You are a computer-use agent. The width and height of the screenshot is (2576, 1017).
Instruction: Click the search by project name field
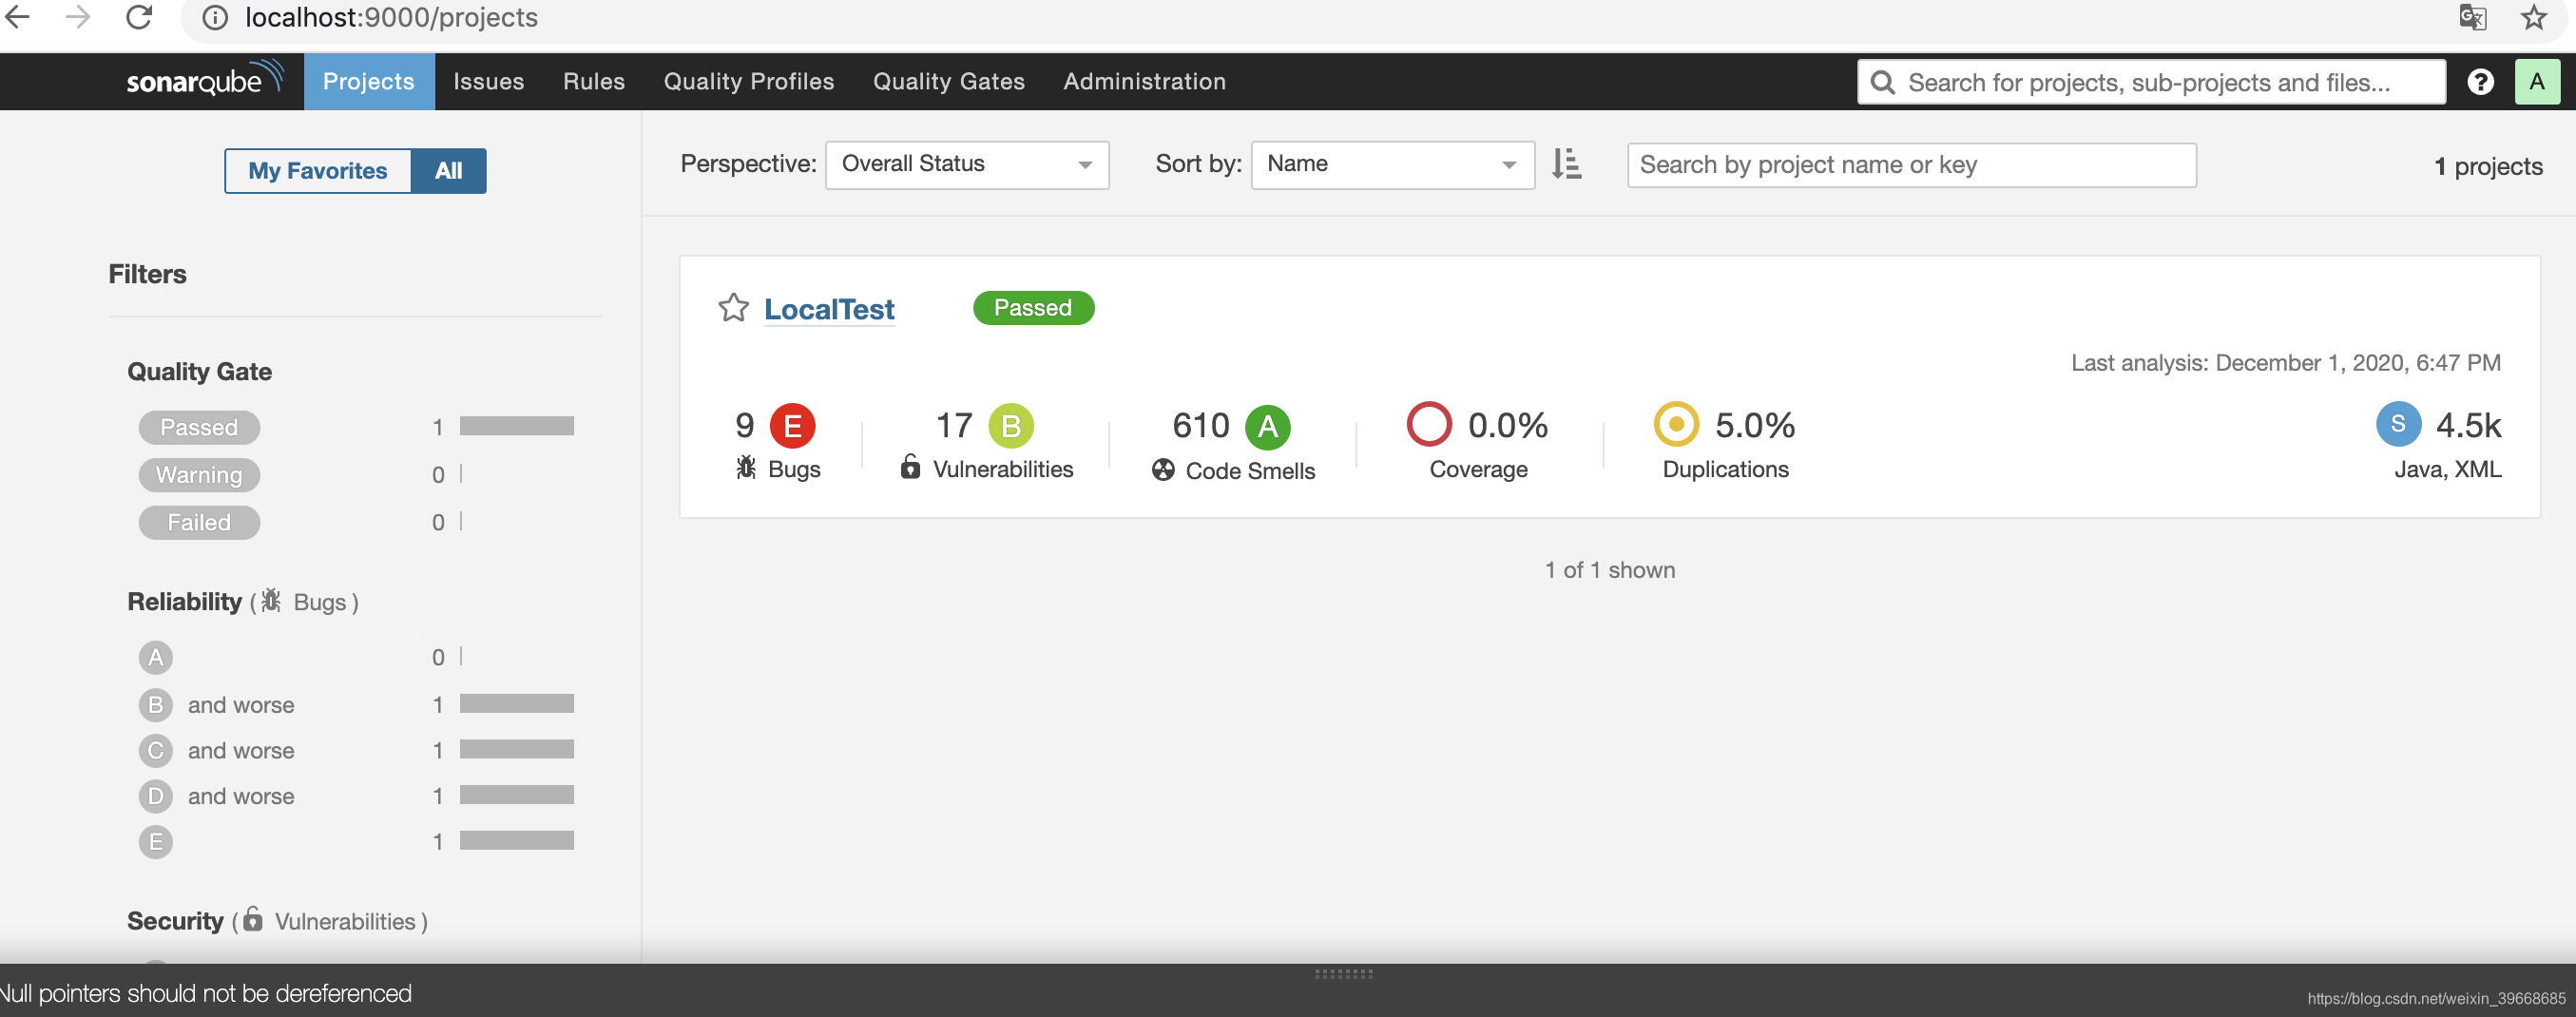click(x=1911, y=165)
